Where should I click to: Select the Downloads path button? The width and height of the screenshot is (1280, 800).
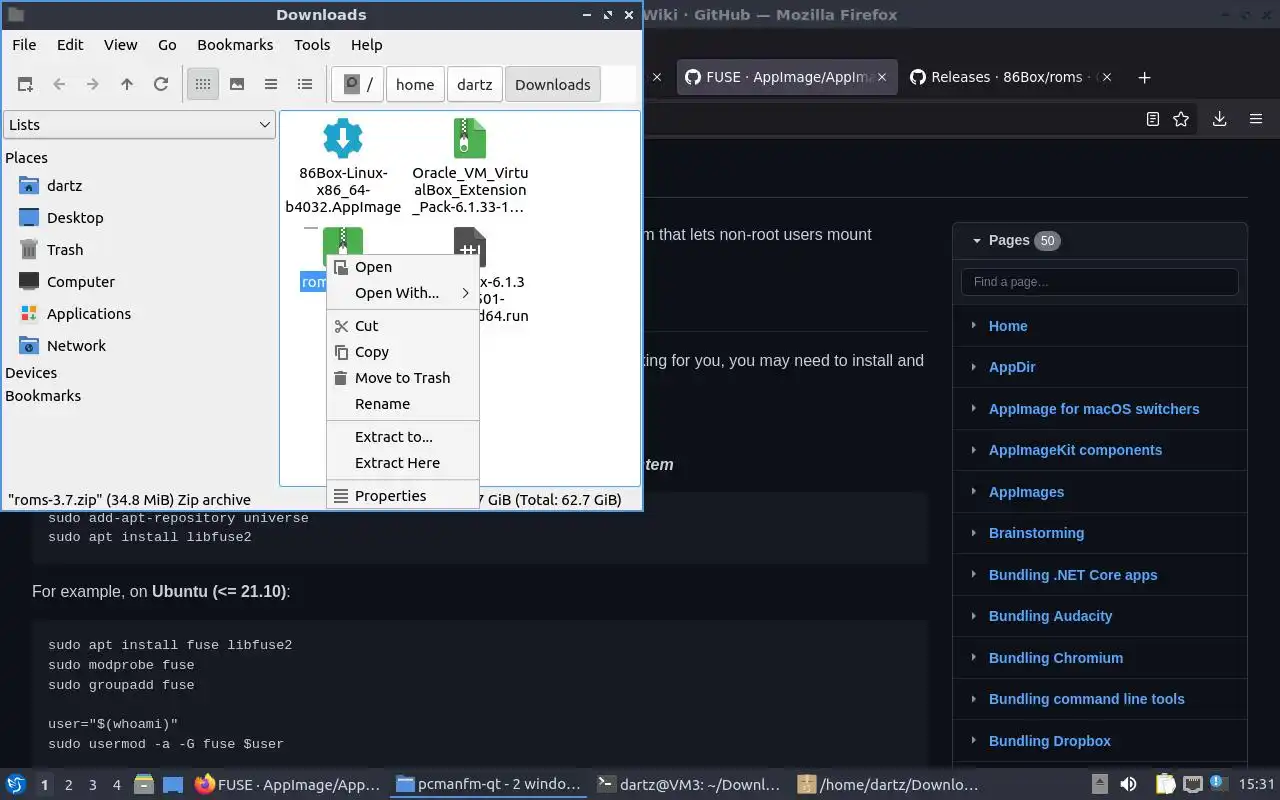click(x=553, y=85)
